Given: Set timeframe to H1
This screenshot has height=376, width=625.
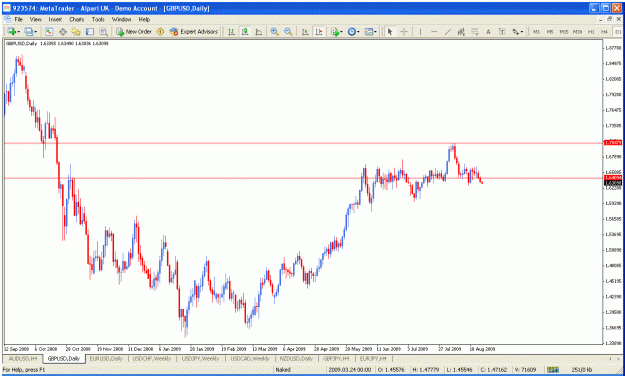Looking at the screenshot, I should (x=591, y=31).
